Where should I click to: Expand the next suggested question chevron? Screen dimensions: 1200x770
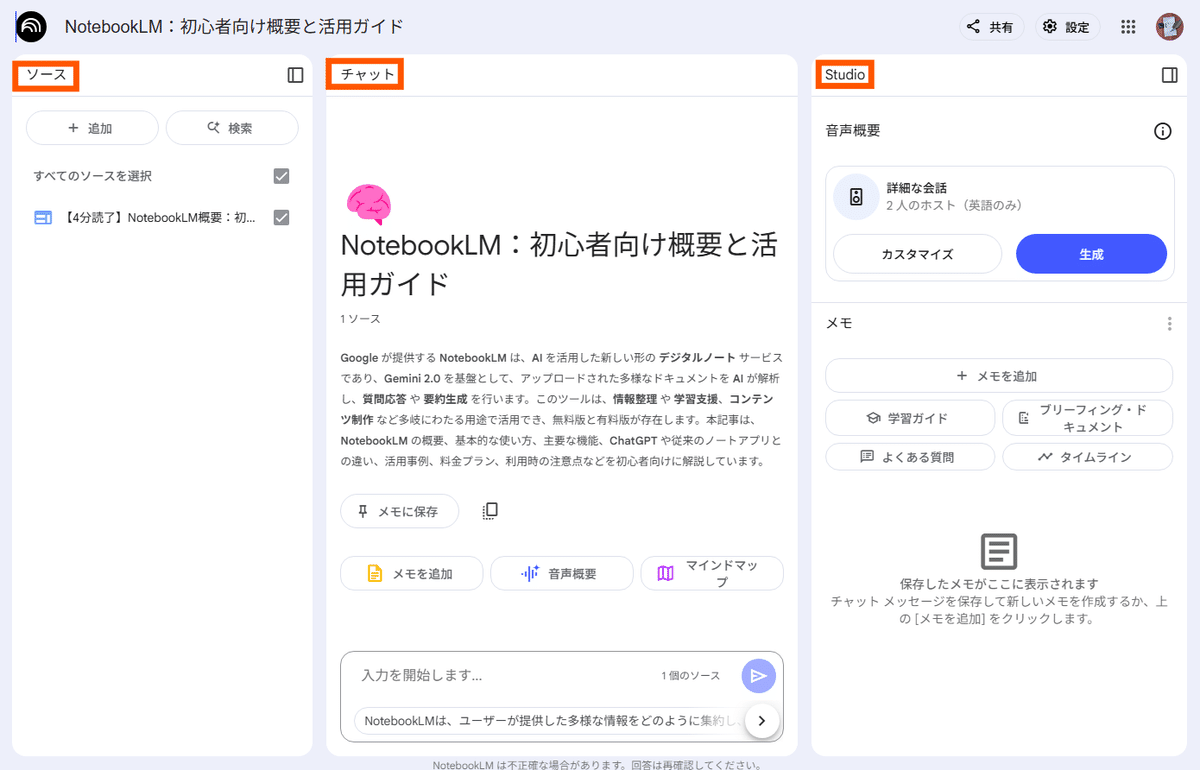(762, 720)
